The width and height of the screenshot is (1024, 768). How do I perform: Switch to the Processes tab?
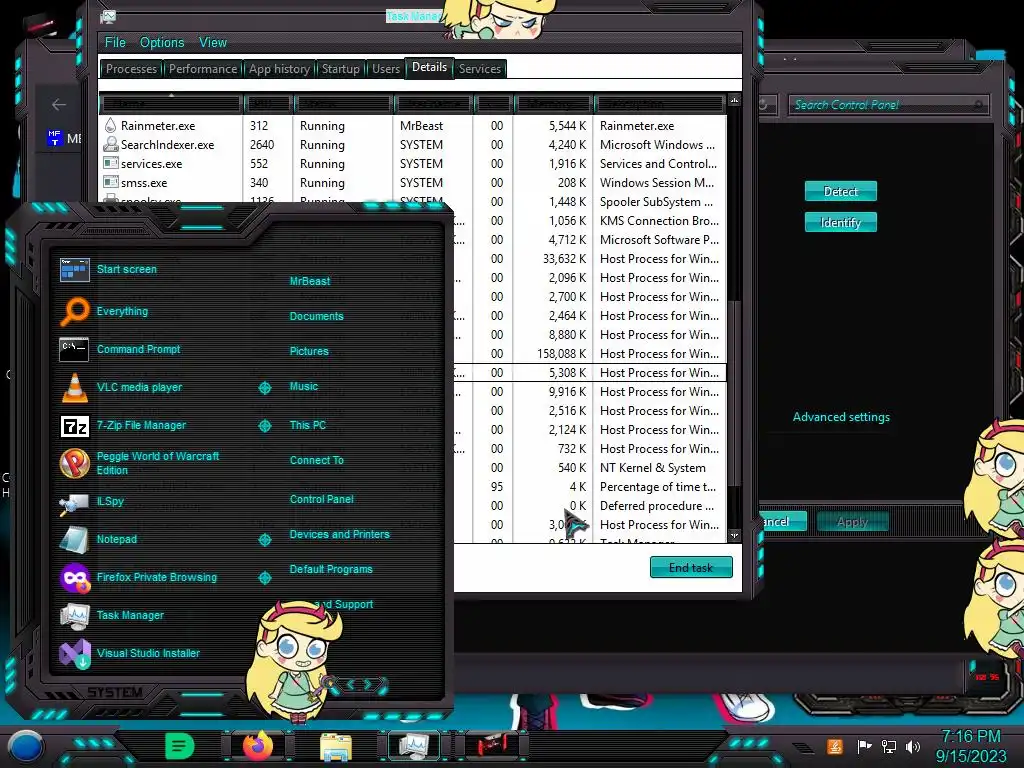[x=131, y=69]
